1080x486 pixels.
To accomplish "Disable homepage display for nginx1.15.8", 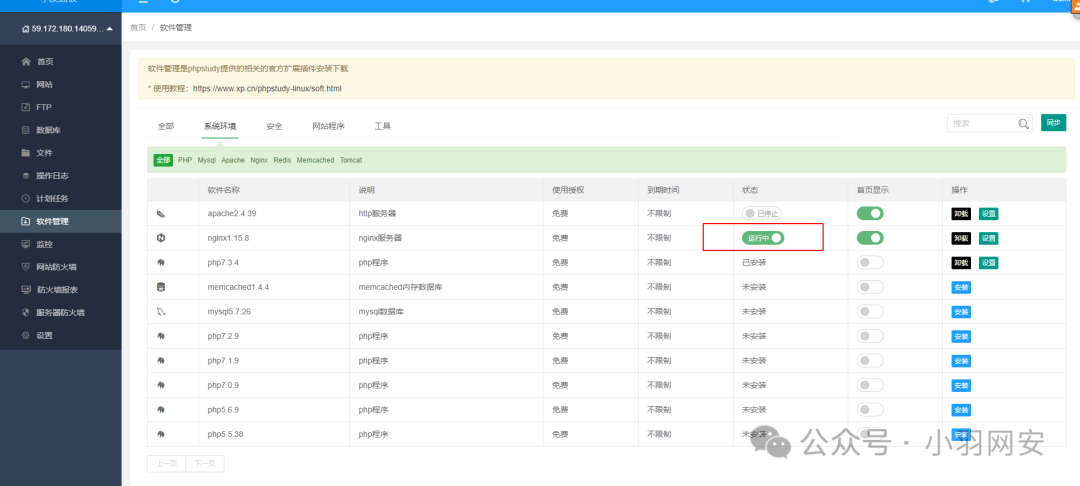I will point(870,237).
